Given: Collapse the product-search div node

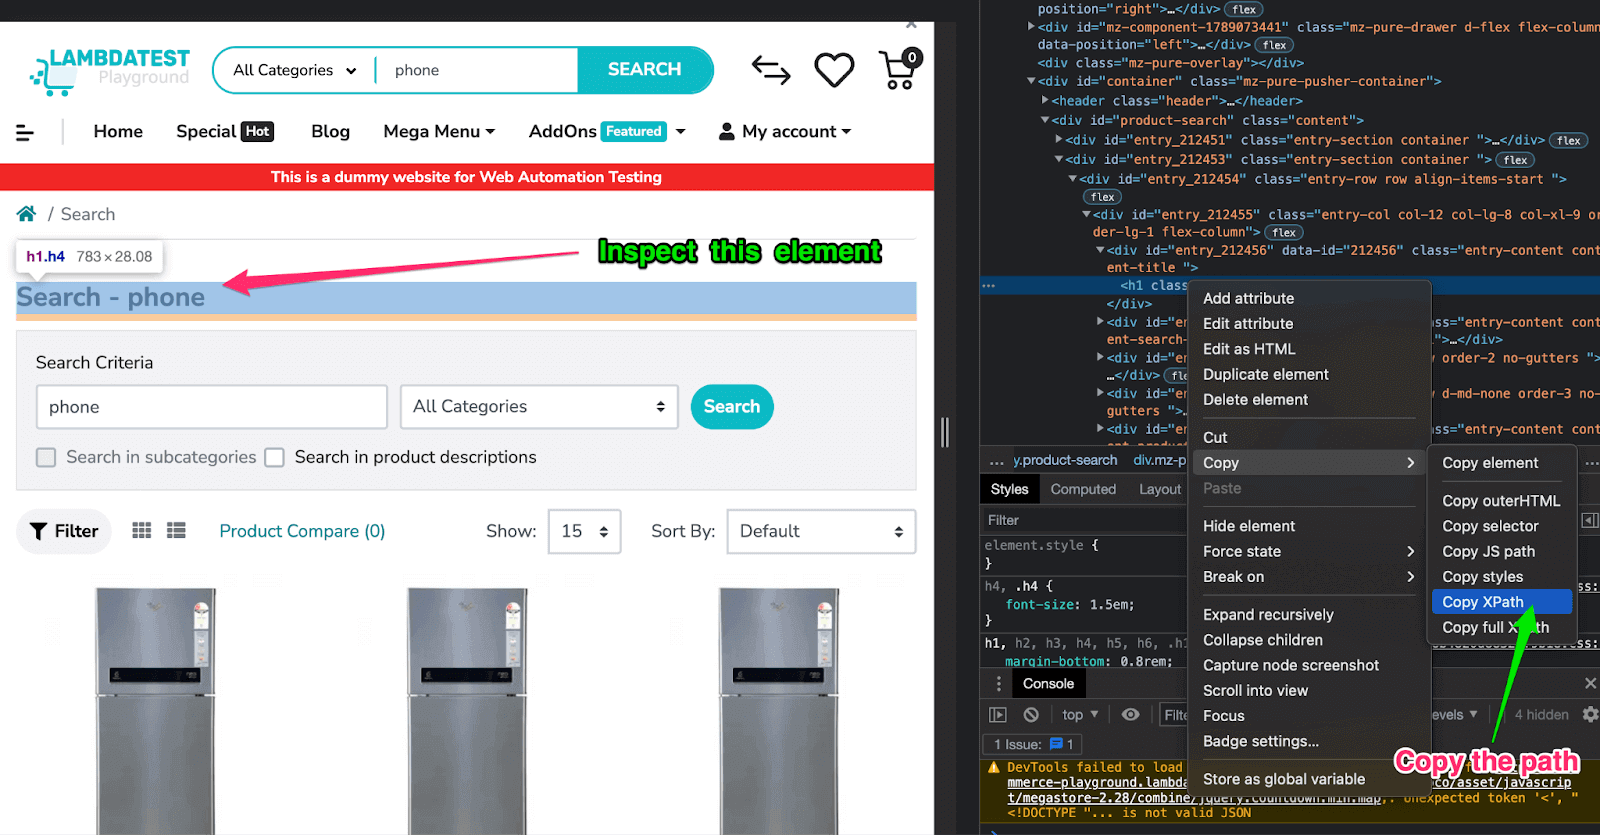Looking at the screenshot, I should point(1045,120).
